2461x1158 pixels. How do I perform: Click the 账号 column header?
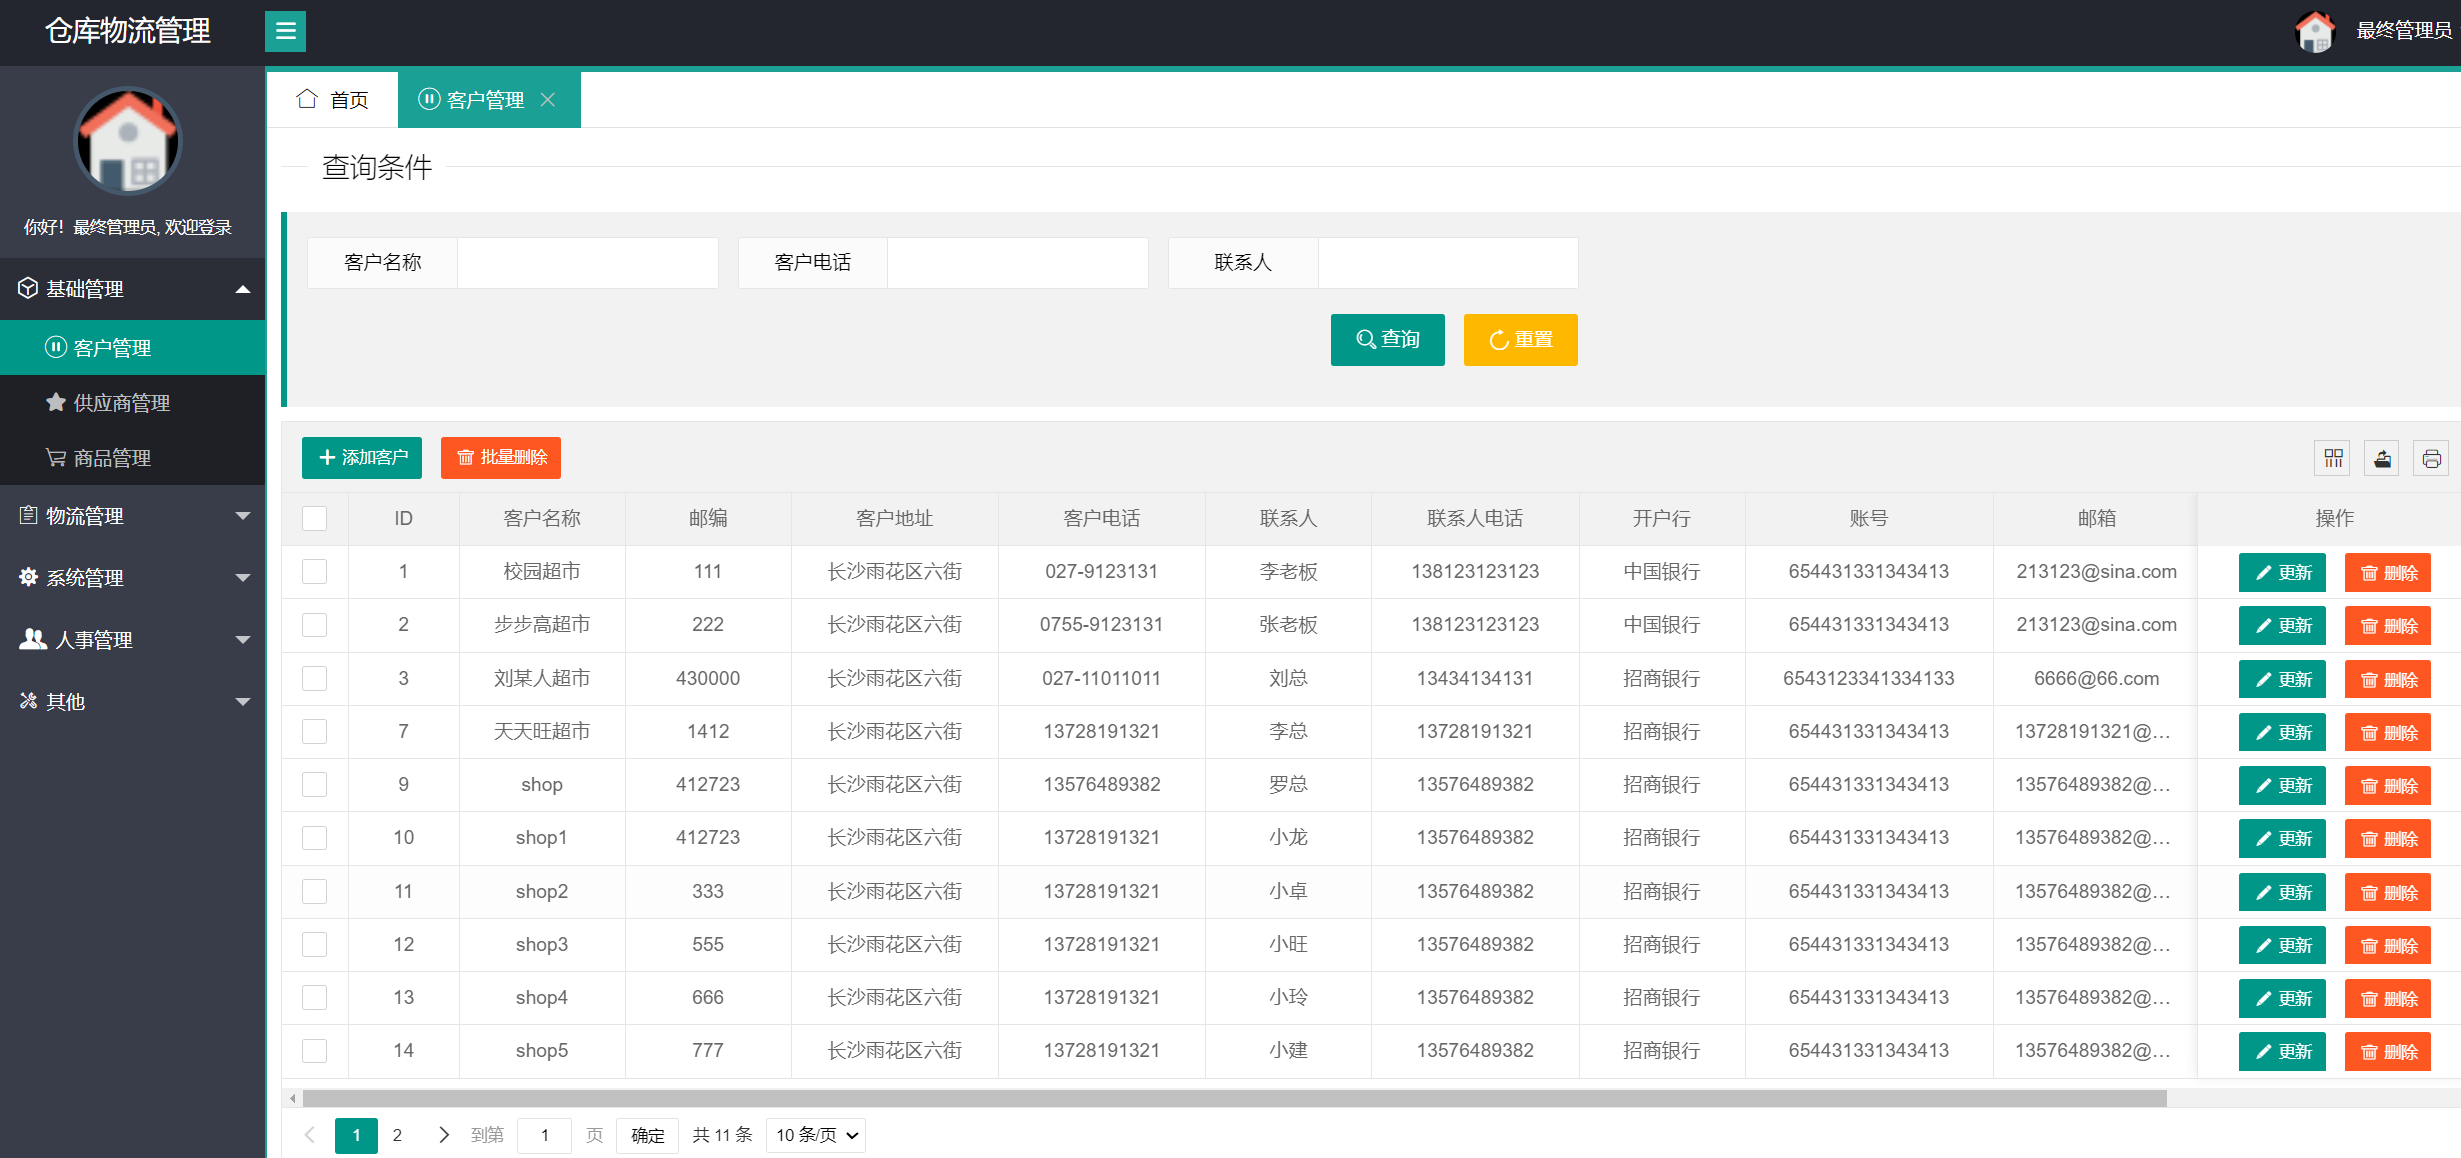tap(1869, 518)
